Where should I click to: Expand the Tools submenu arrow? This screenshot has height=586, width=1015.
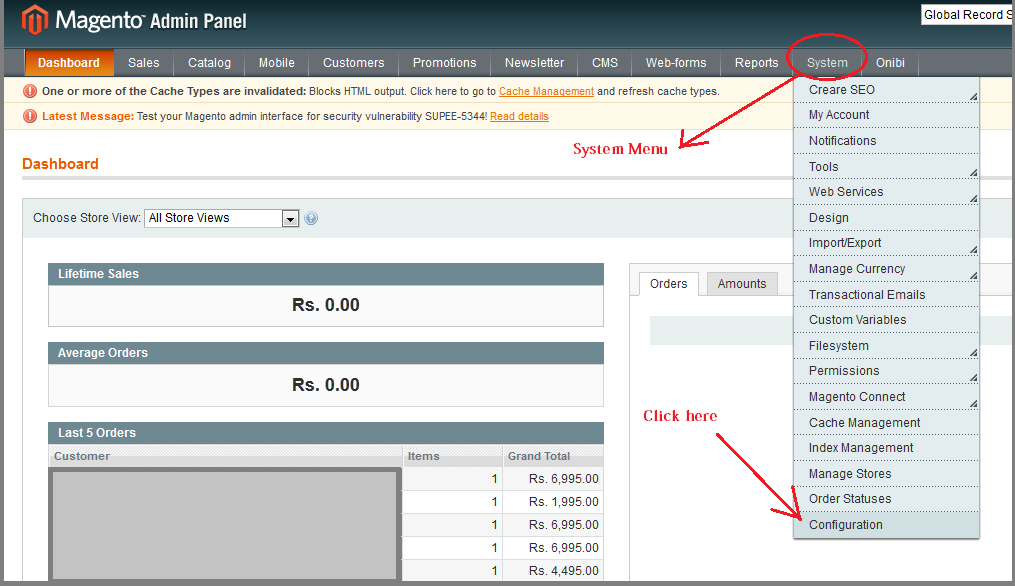click(x=973, y=173)
